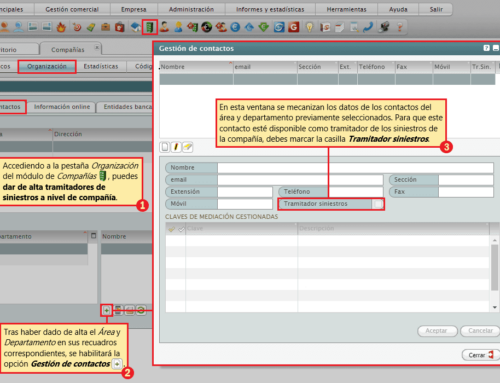Click the Sección input field

click(x=466, y=180)
